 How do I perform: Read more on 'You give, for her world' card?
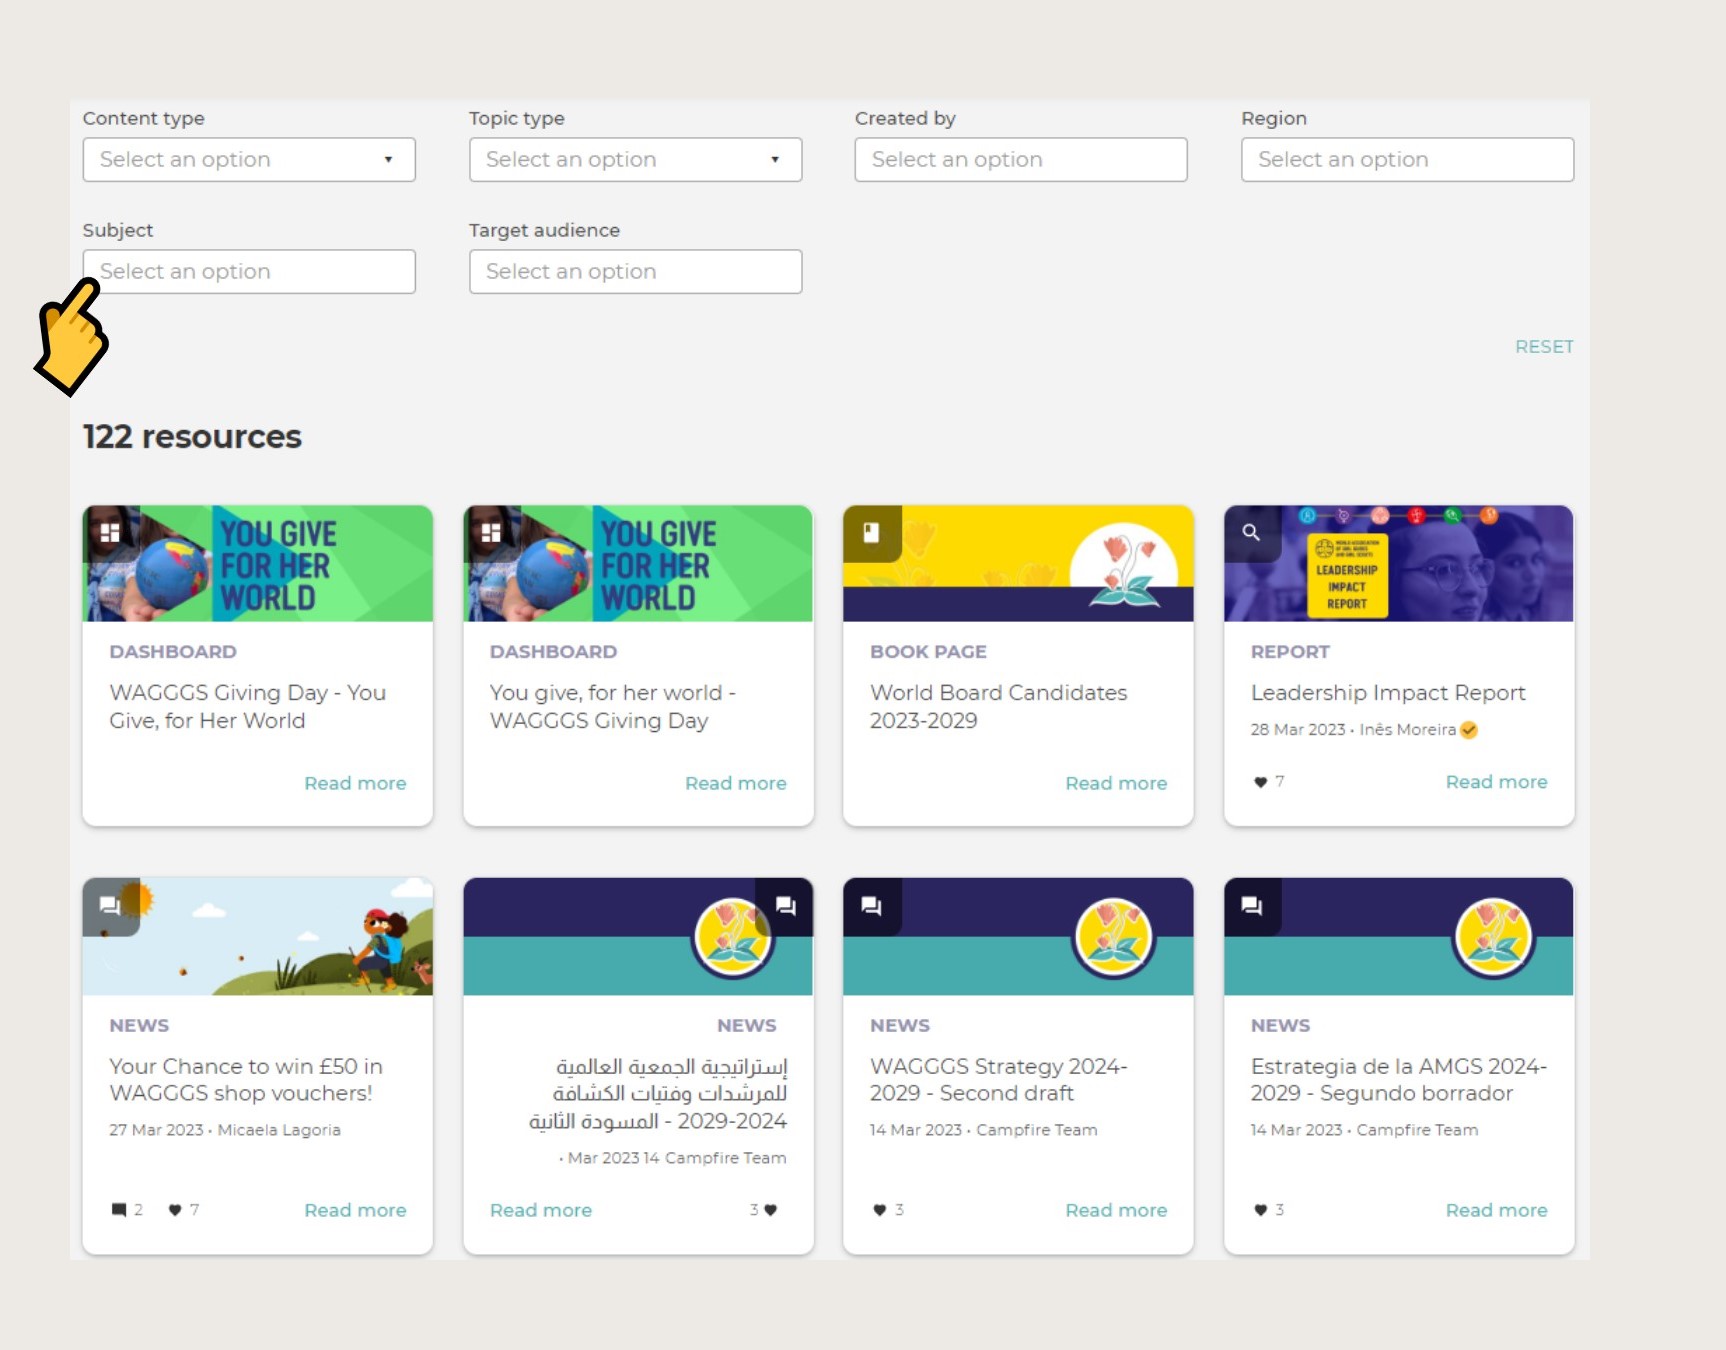click(x=736, y=783)
